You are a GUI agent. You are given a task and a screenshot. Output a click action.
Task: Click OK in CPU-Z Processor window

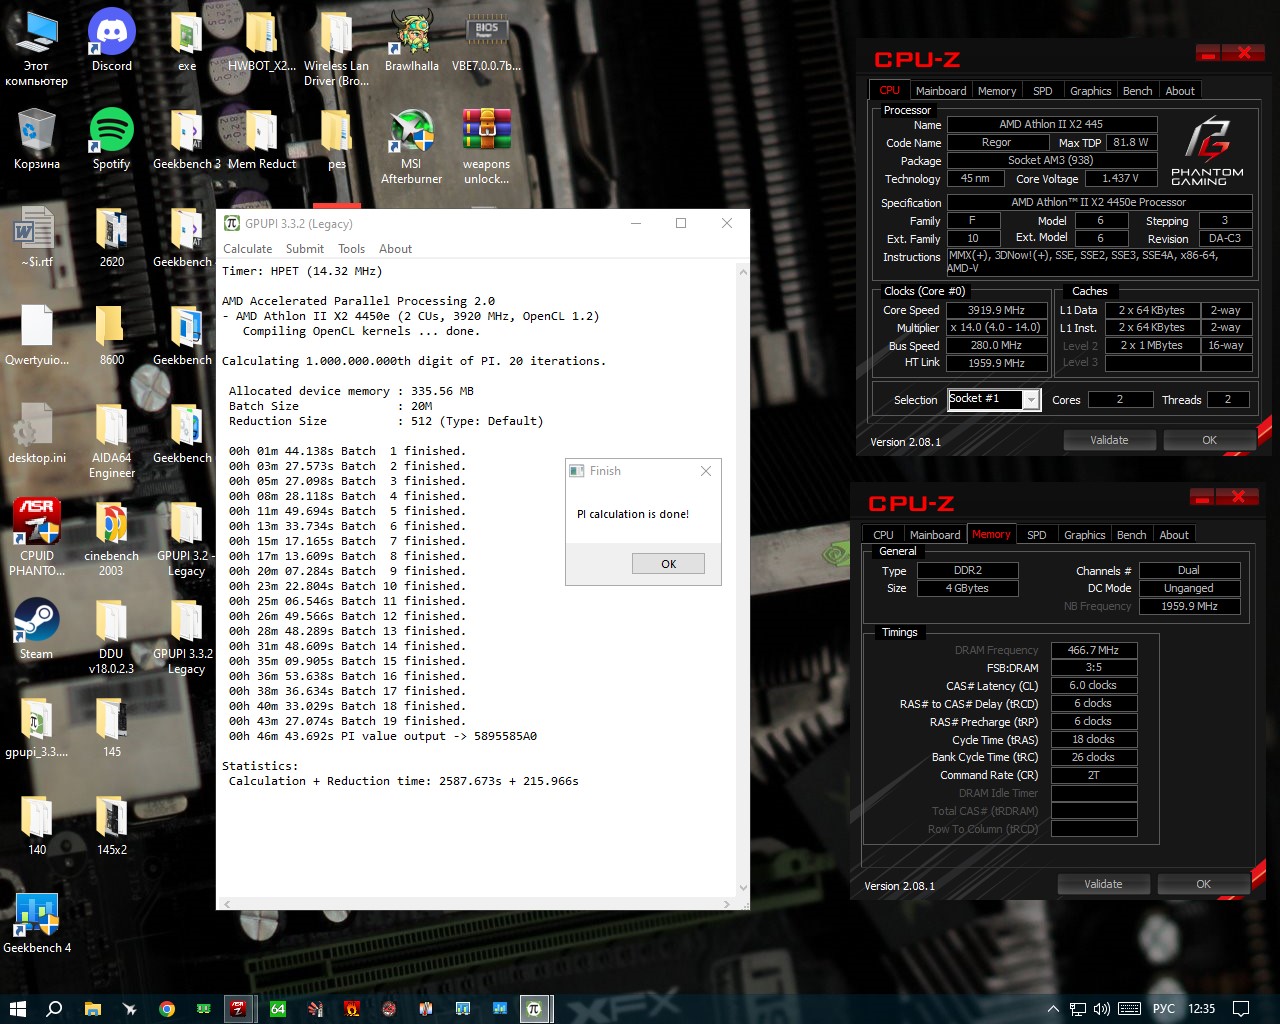(x=1209, y=440)
